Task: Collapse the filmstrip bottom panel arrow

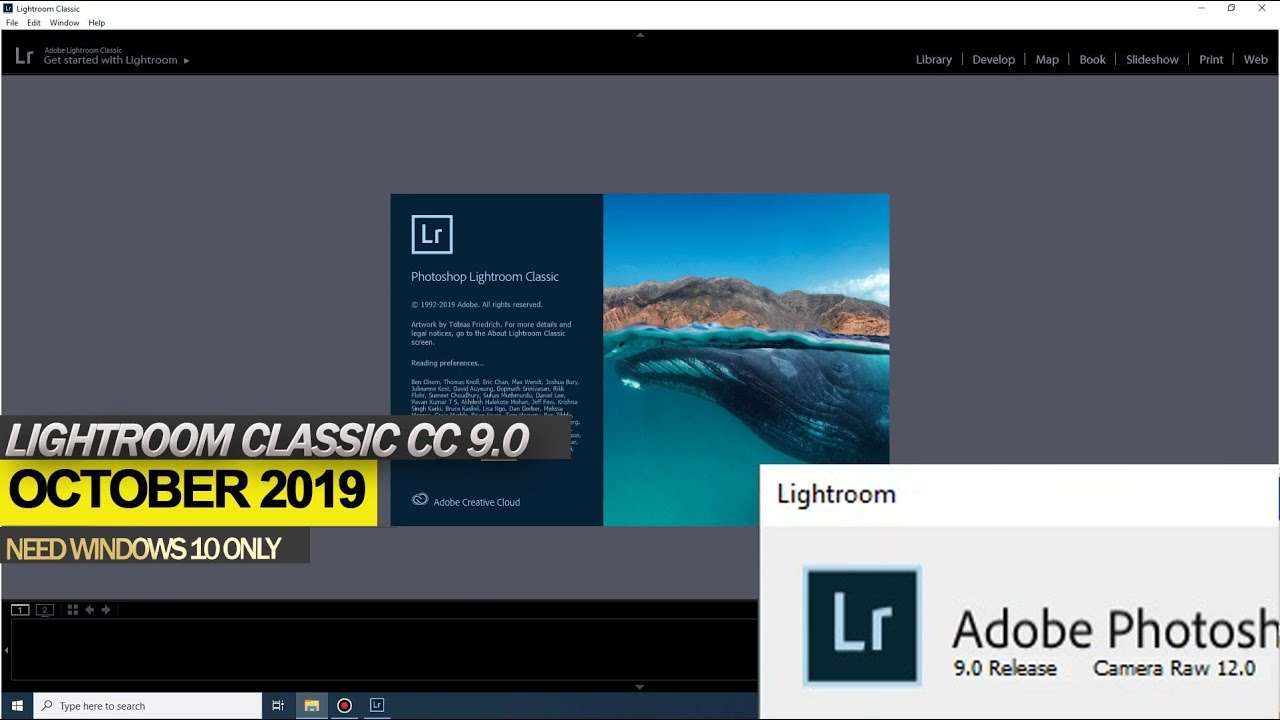Action: click(x=640, y=687)
